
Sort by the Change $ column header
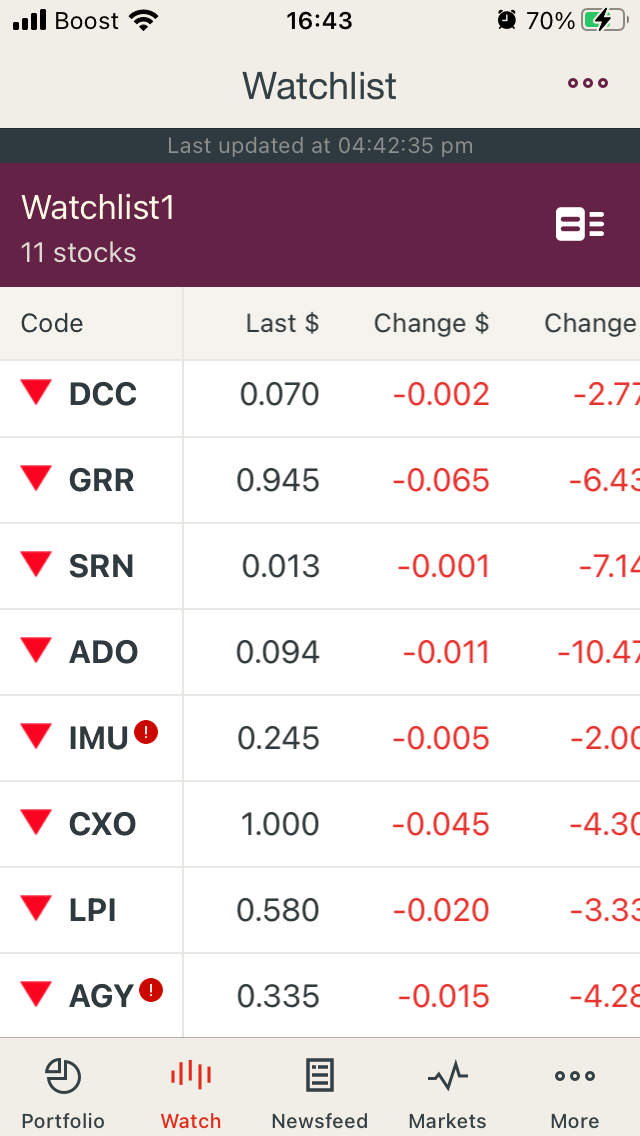point(431,323)
